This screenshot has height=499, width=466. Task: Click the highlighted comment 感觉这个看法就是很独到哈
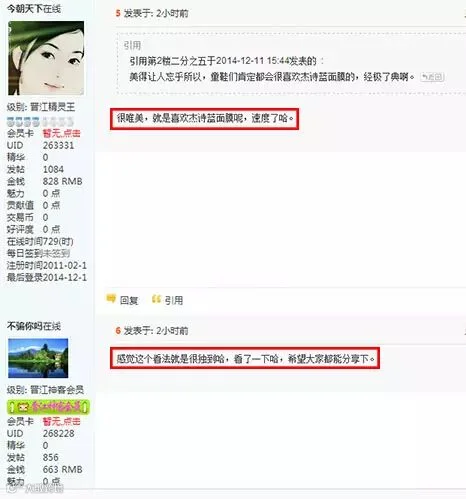(x=245, y=358)
